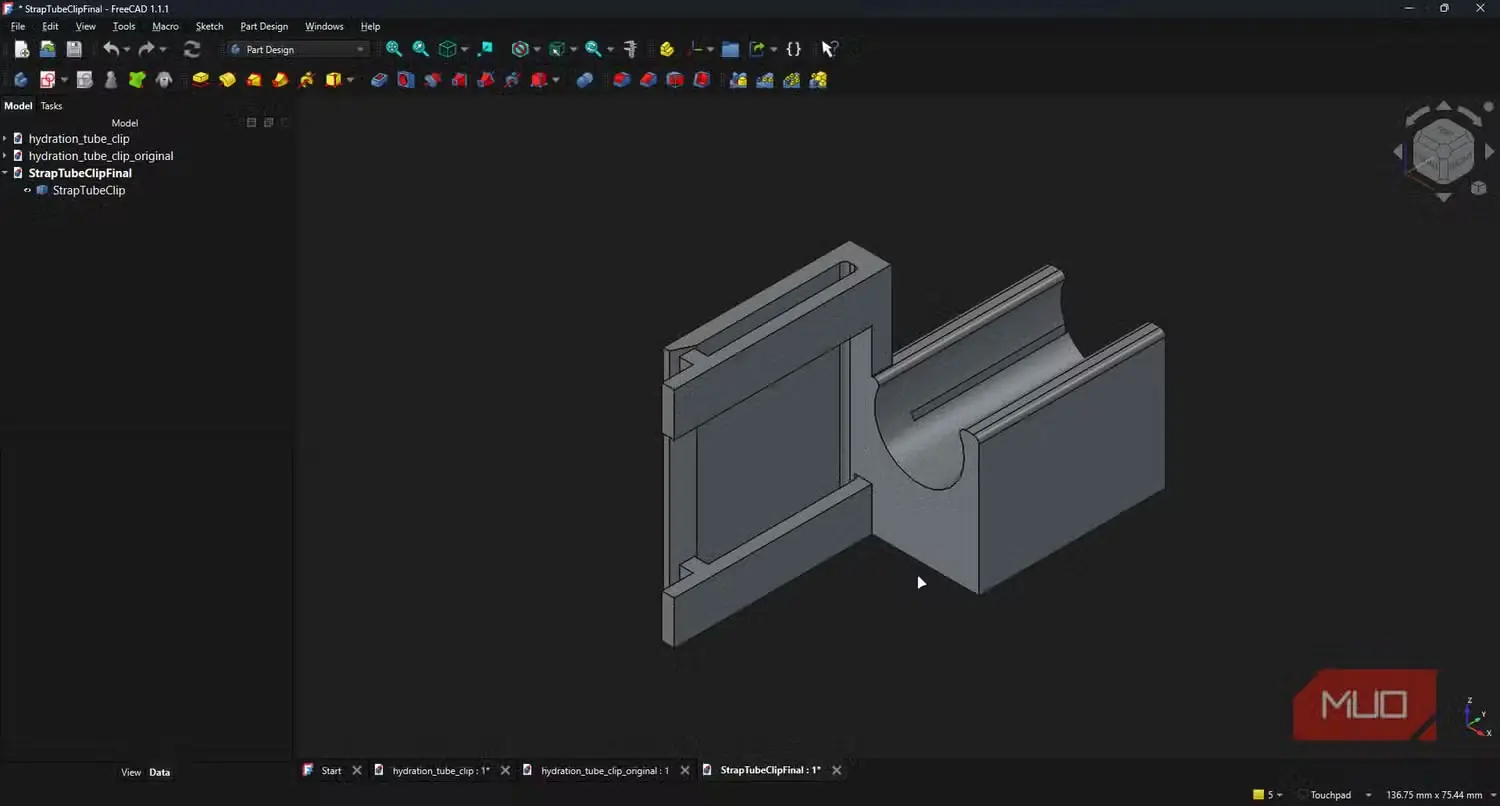This screenshot has height=806, width=1500.
Task: Undo the last action
Action: 111,49
